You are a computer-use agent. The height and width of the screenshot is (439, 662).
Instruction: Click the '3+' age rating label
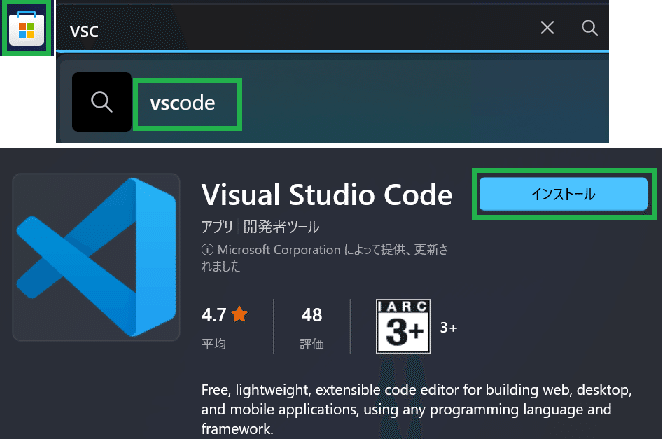coord(448,328)
